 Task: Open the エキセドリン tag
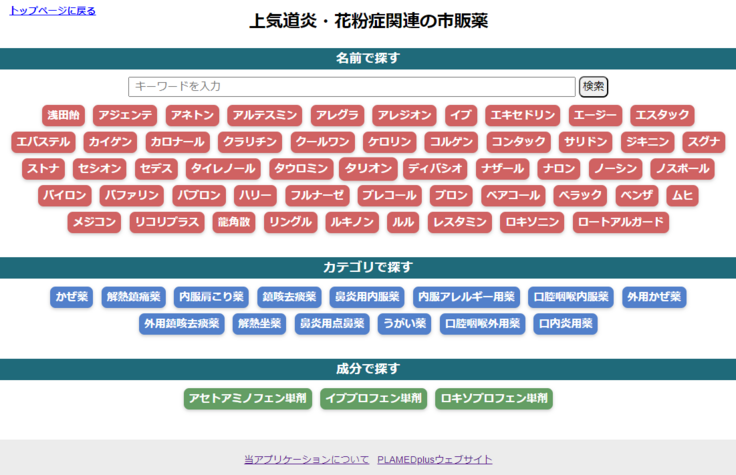click(522, 115)
